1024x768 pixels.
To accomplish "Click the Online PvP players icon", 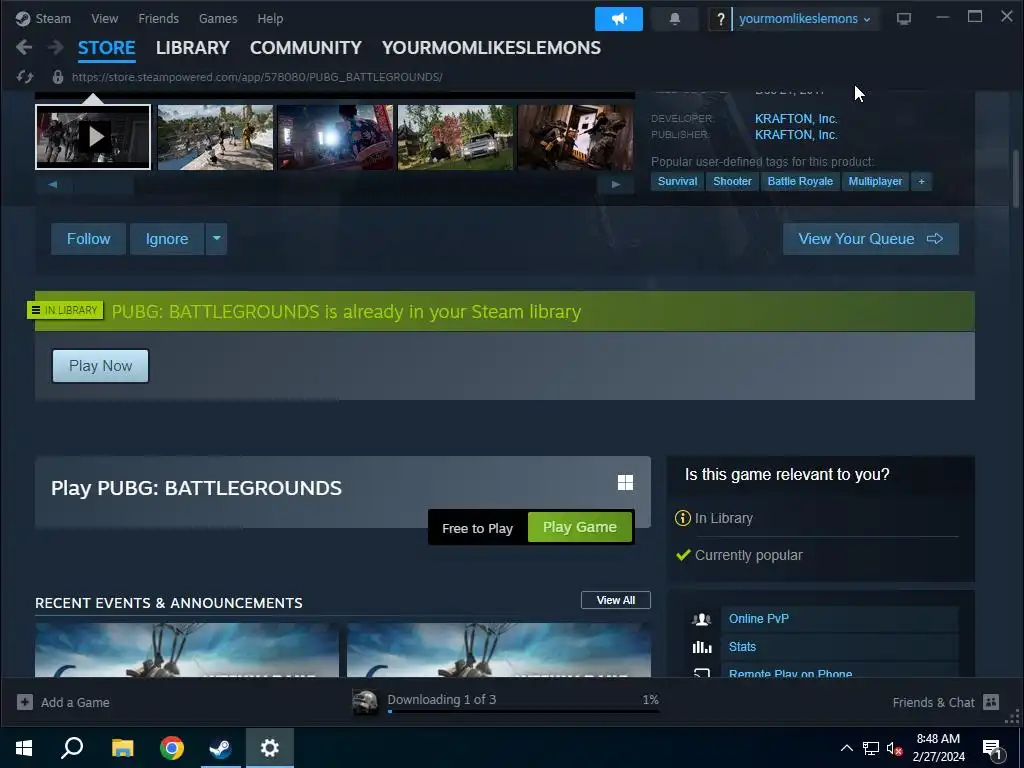I will point(701,619).
